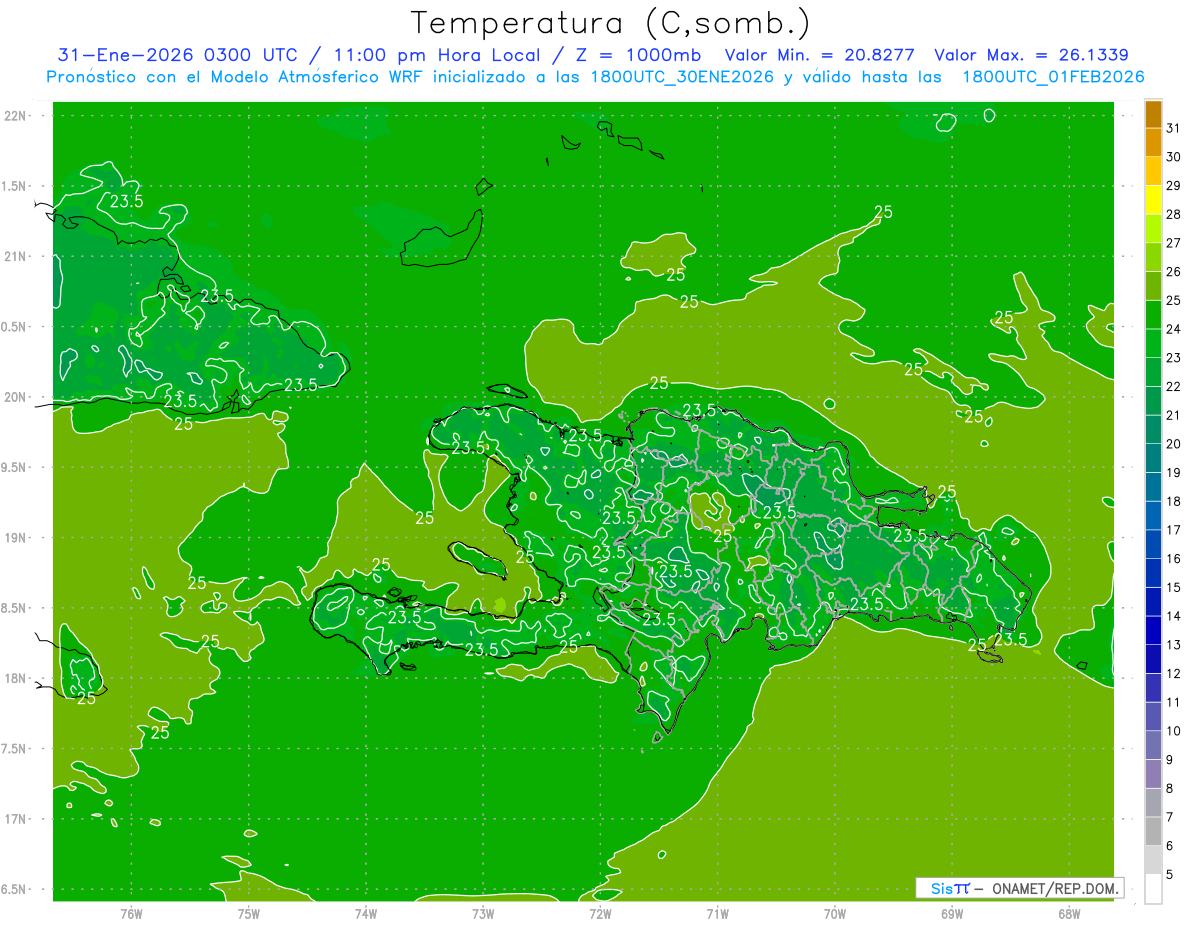The width and height of the screenshot is (1200, 927).
Task: Click the "75W" longitude axis label
Action: point(249,912)
